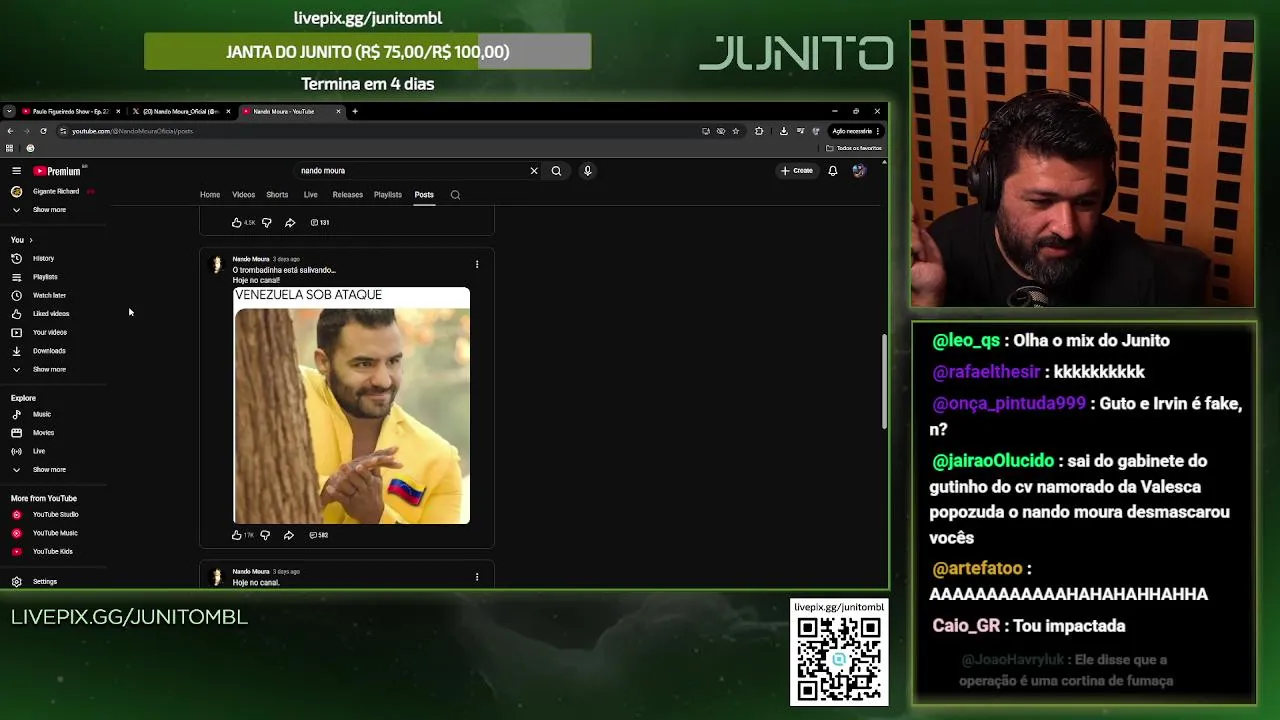
Task: Go to YouTube Premium home logo
Action: pos(57,171)
